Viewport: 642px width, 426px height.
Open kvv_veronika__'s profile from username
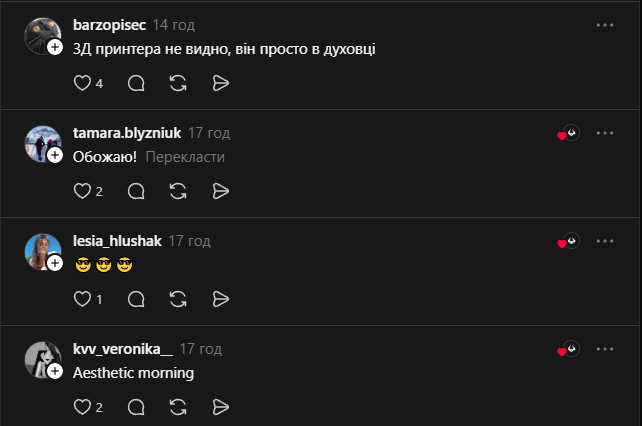pos(123,349)
